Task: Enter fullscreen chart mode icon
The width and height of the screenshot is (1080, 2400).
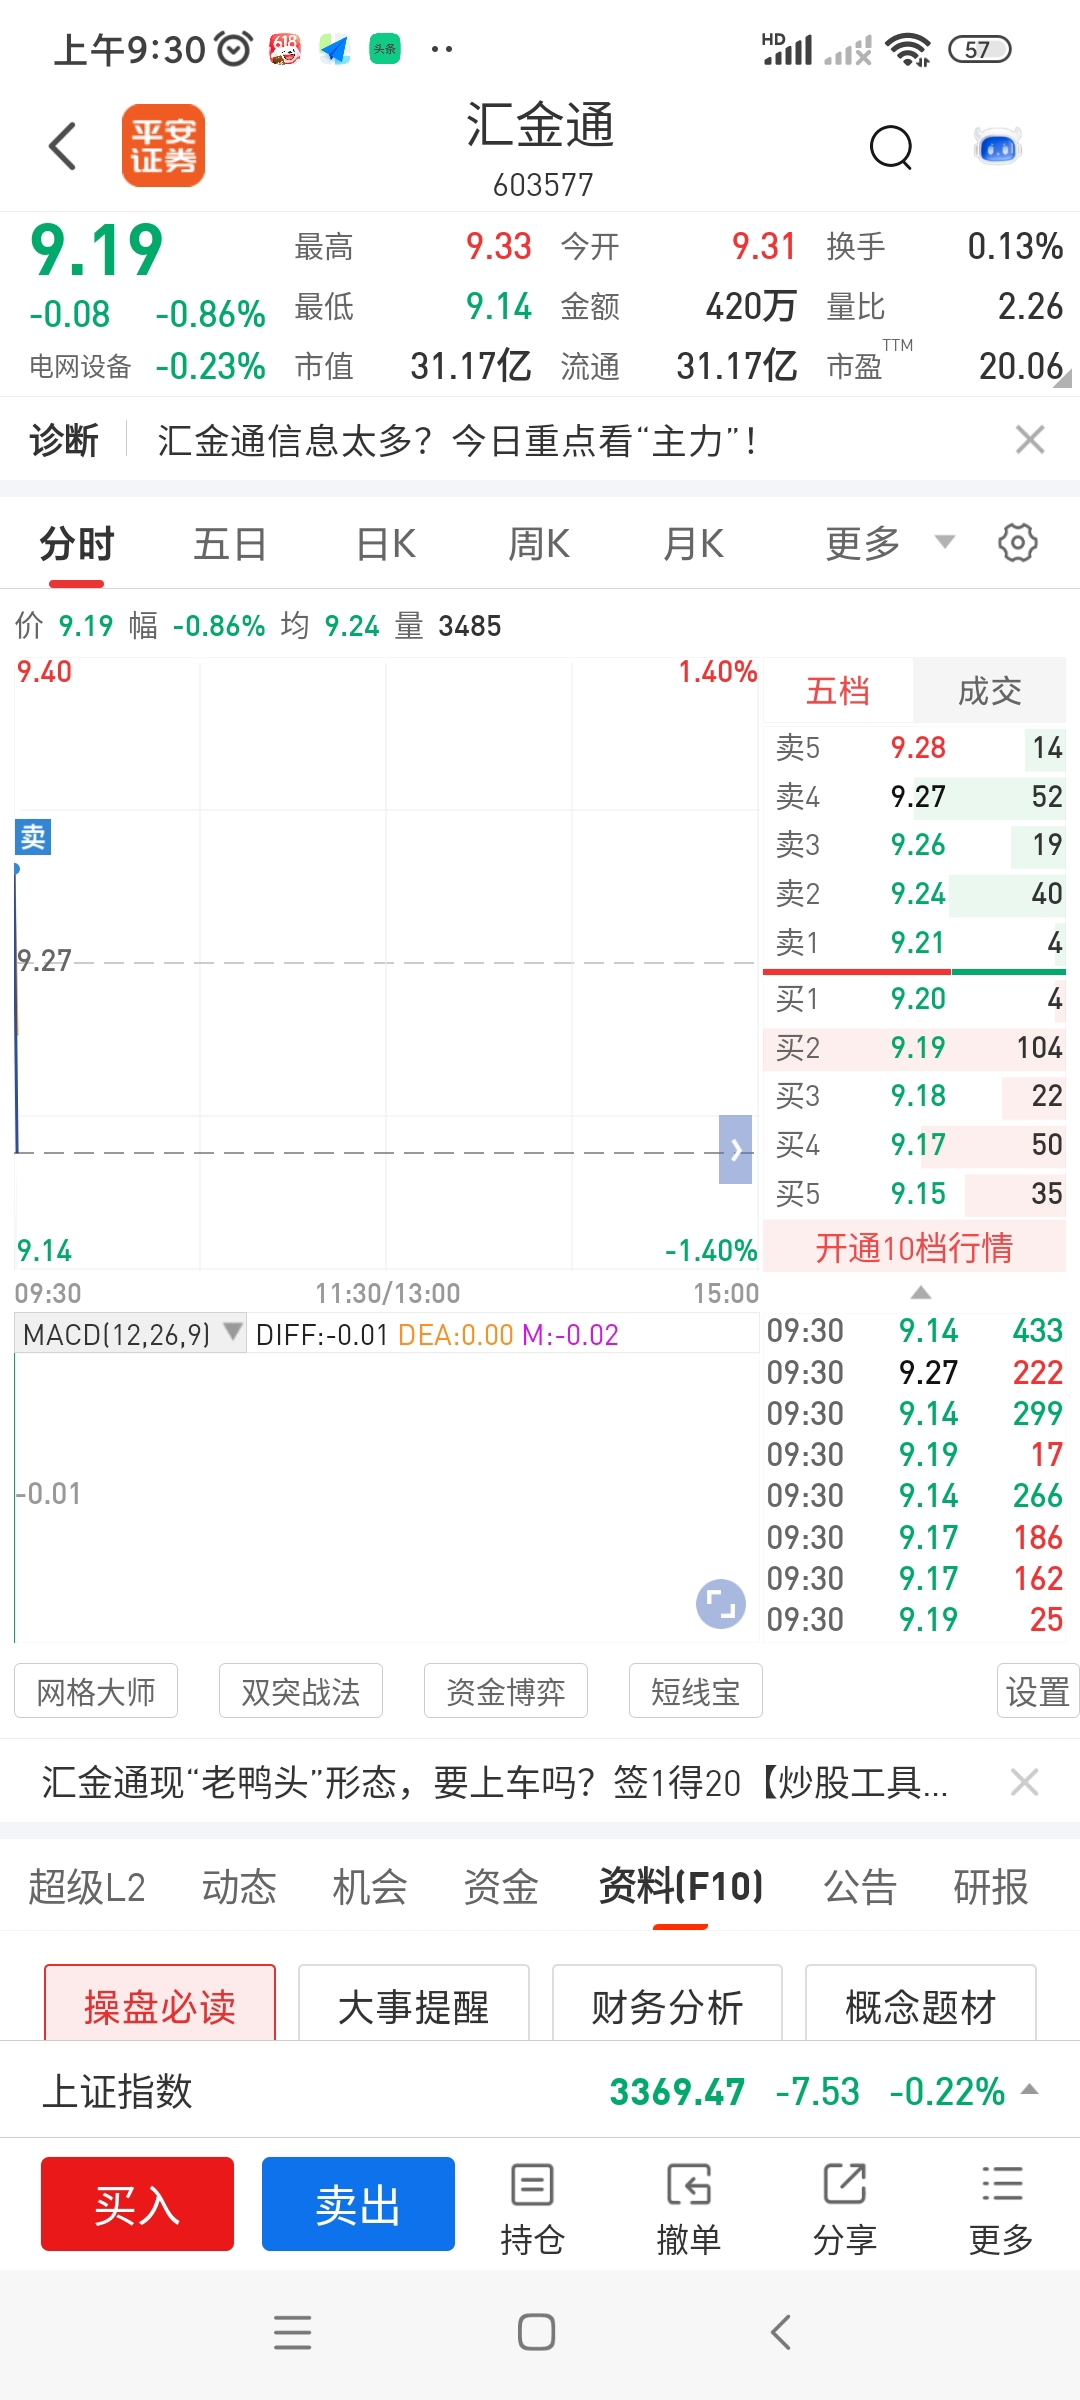Action: coord(721,1604)
